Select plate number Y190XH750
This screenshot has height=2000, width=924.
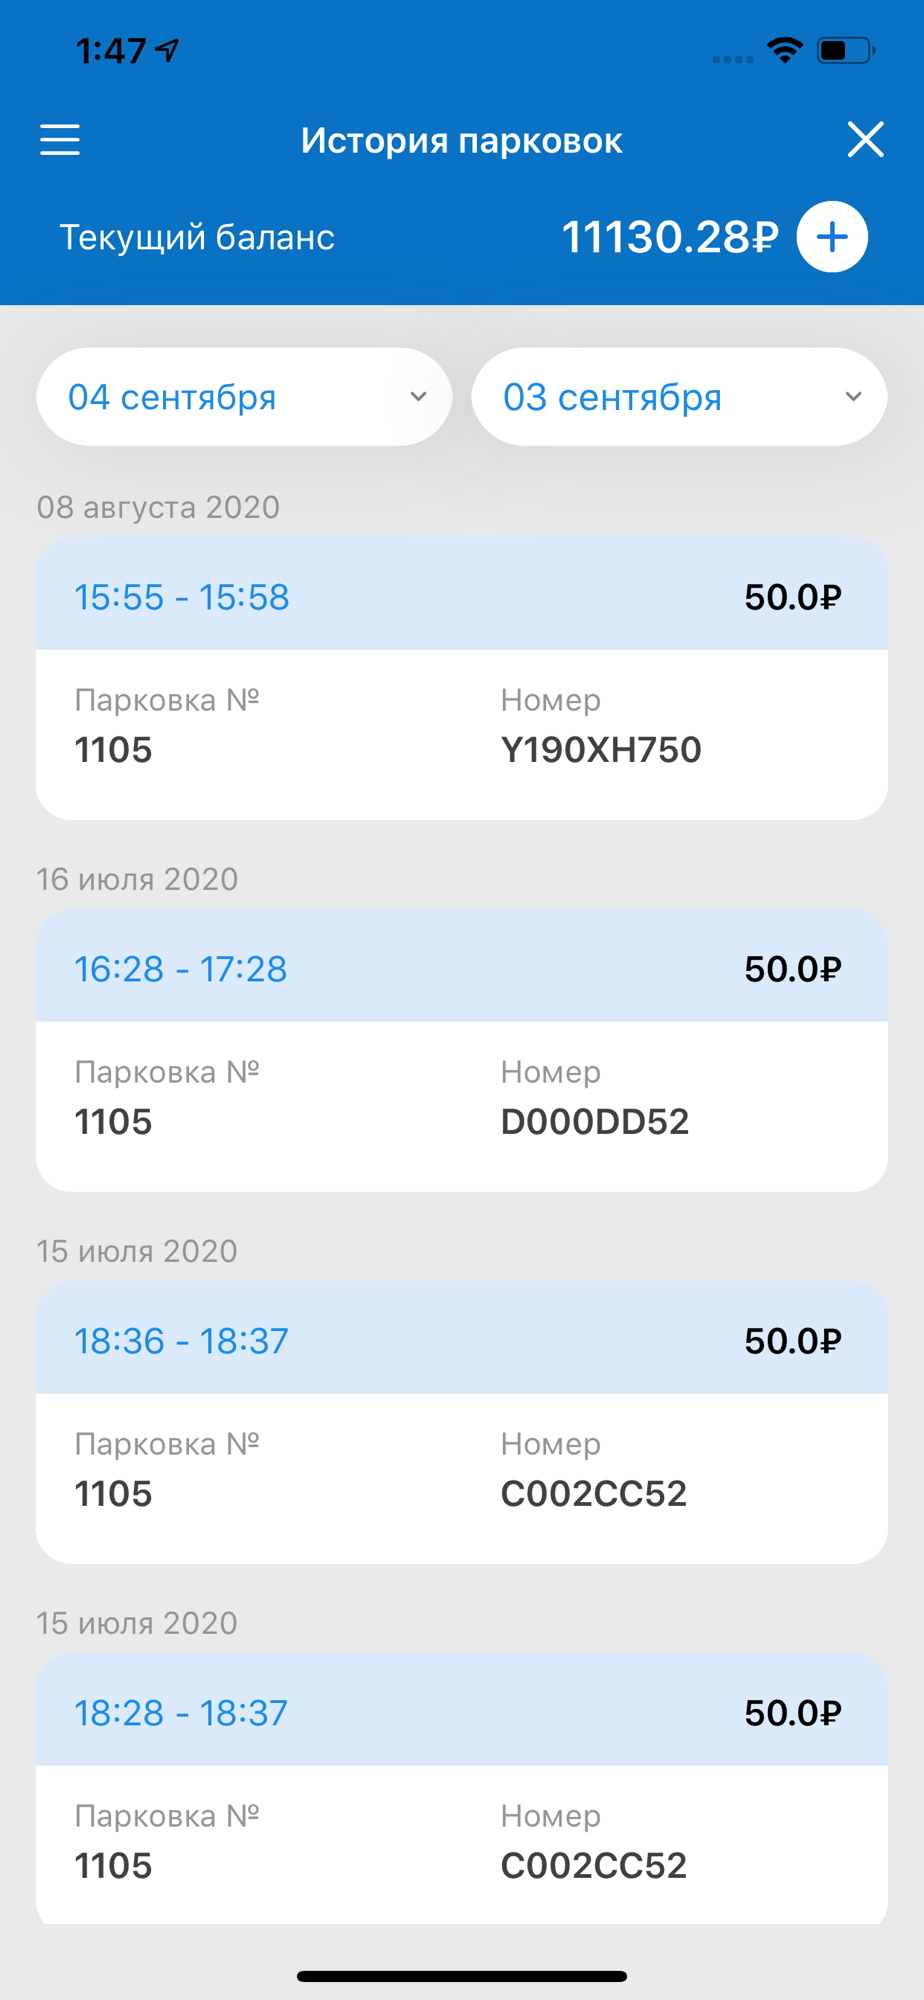click(601, 750)
